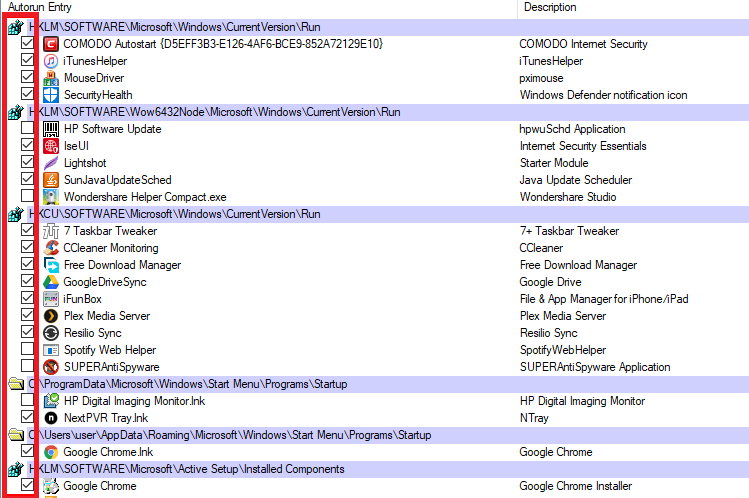Uncheck the iTunesHelper checkbox

pos(28,60)
